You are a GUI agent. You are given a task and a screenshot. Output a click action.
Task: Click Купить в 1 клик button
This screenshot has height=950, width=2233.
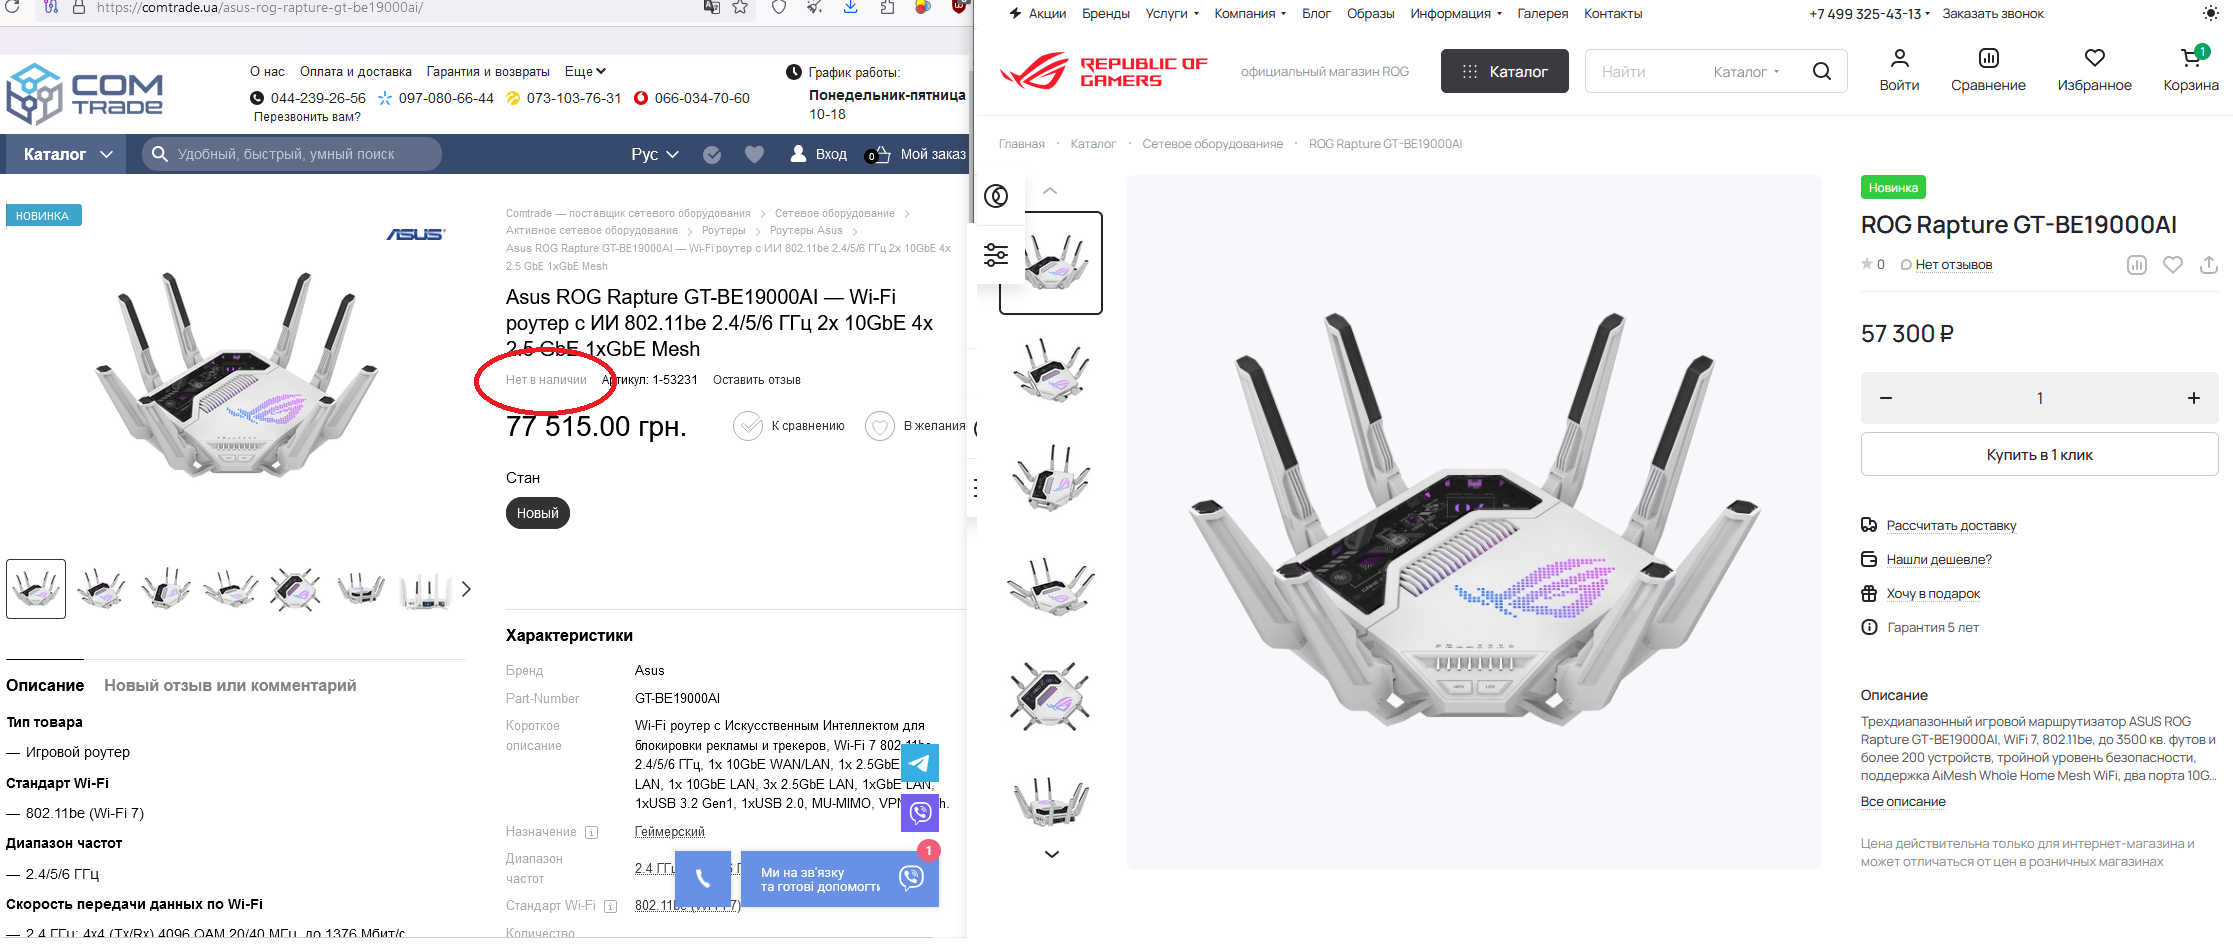point(2039,455)
